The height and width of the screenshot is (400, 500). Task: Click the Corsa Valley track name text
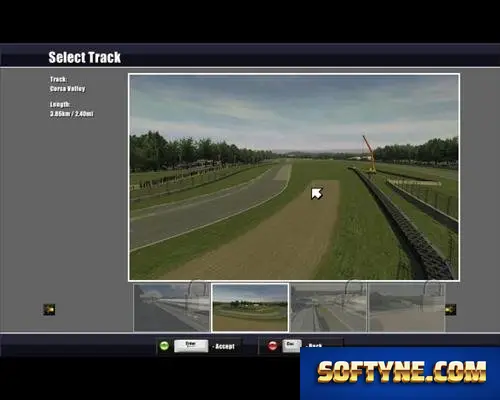(x=68, y=89)
